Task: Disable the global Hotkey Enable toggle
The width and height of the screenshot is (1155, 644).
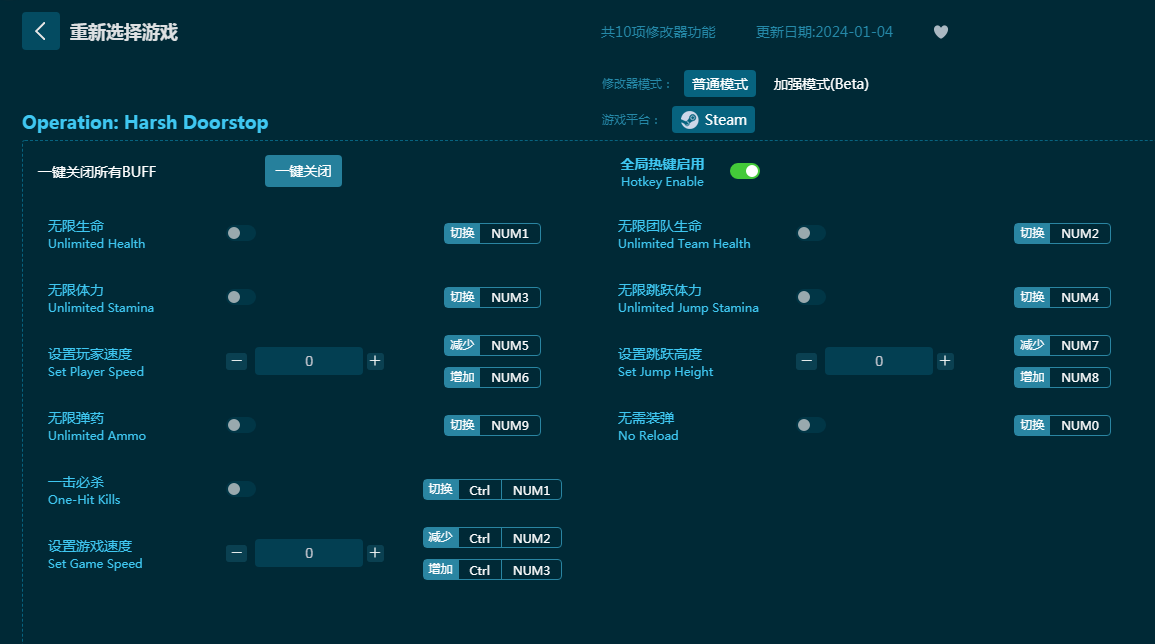Action: coord(744,171)
